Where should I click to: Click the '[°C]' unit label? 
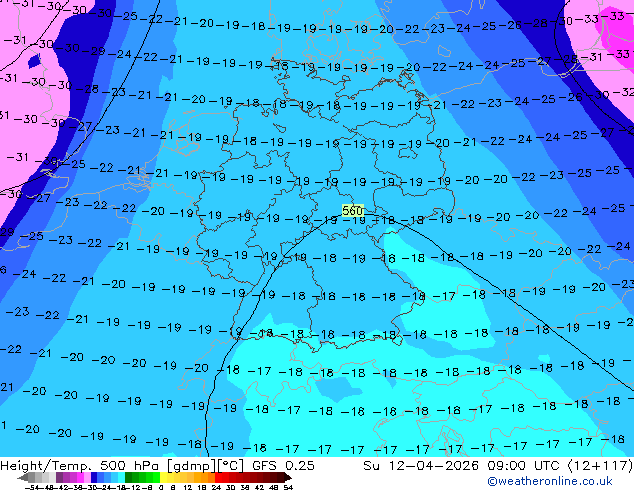(x=231, y=466)
